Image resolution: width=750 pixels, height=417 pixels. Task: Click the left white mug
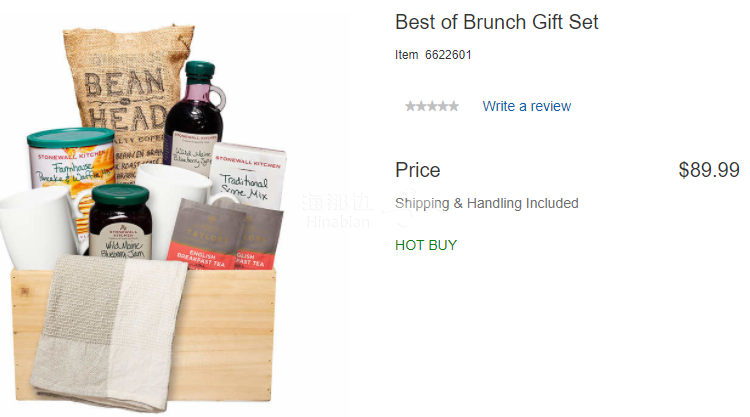36,227
